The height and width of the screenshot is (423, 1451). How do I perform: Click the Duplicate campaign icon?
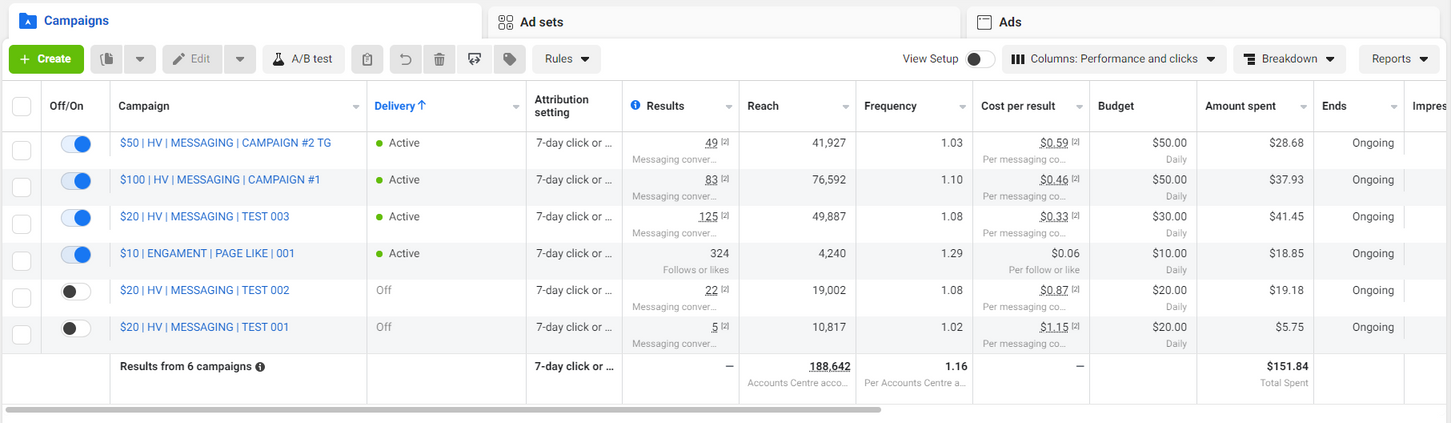pos(107,59)
